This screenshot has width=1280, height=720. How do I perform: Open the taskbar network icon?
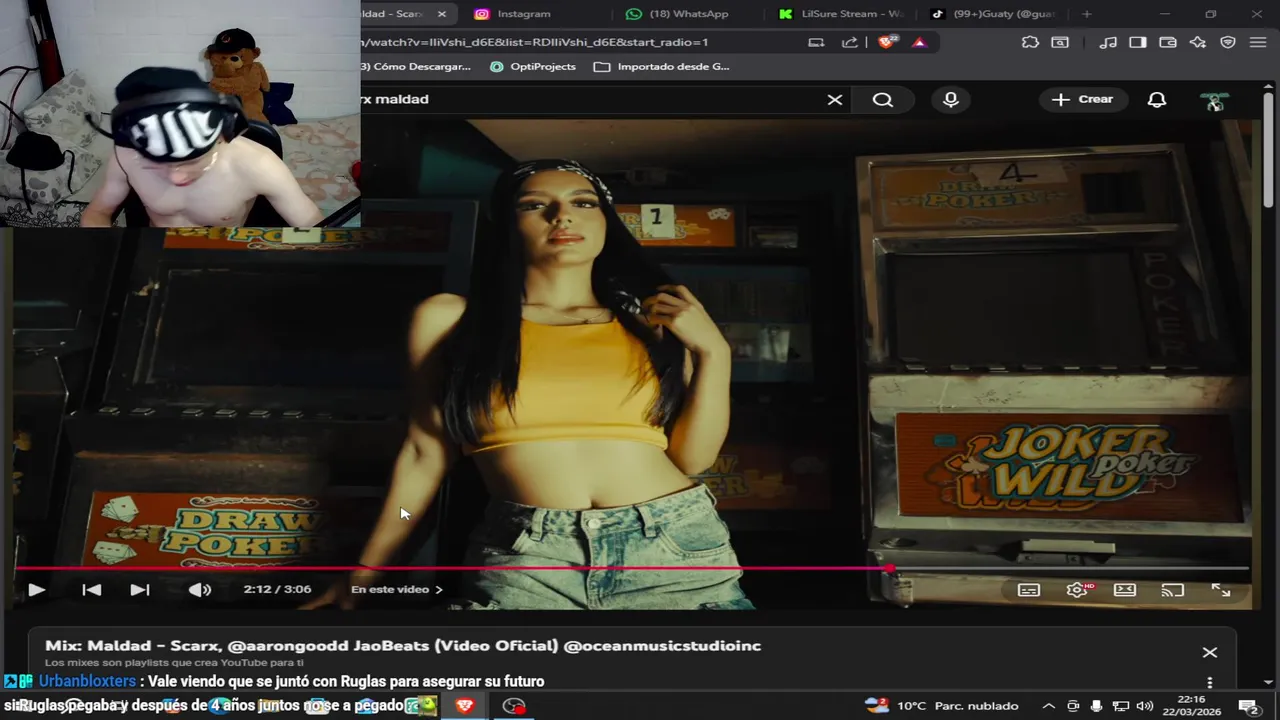1121,706
